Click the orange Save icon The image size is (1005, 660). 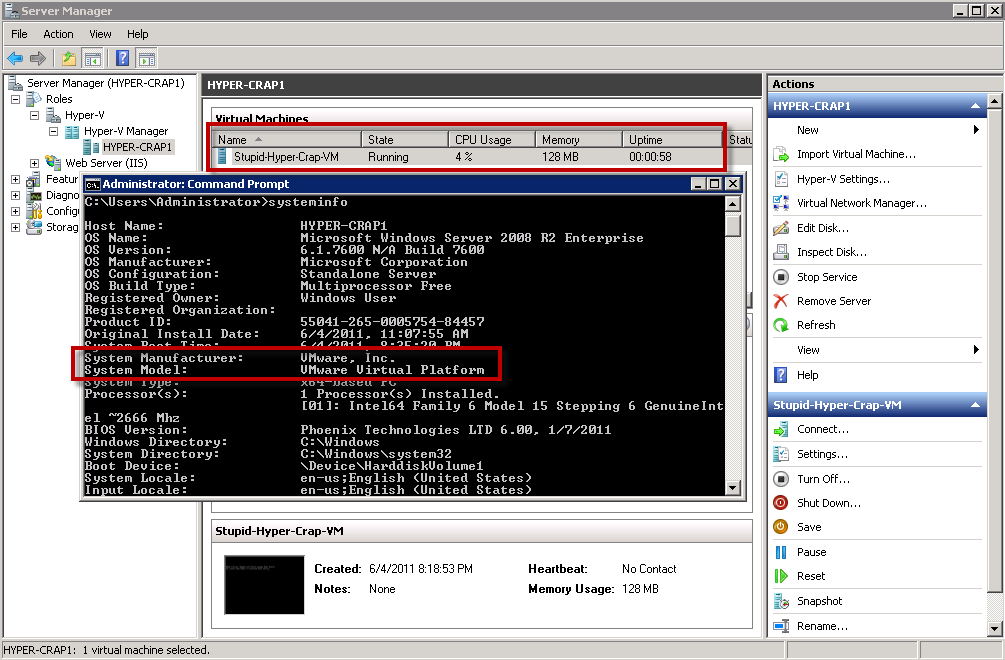(x=781, y=527)
